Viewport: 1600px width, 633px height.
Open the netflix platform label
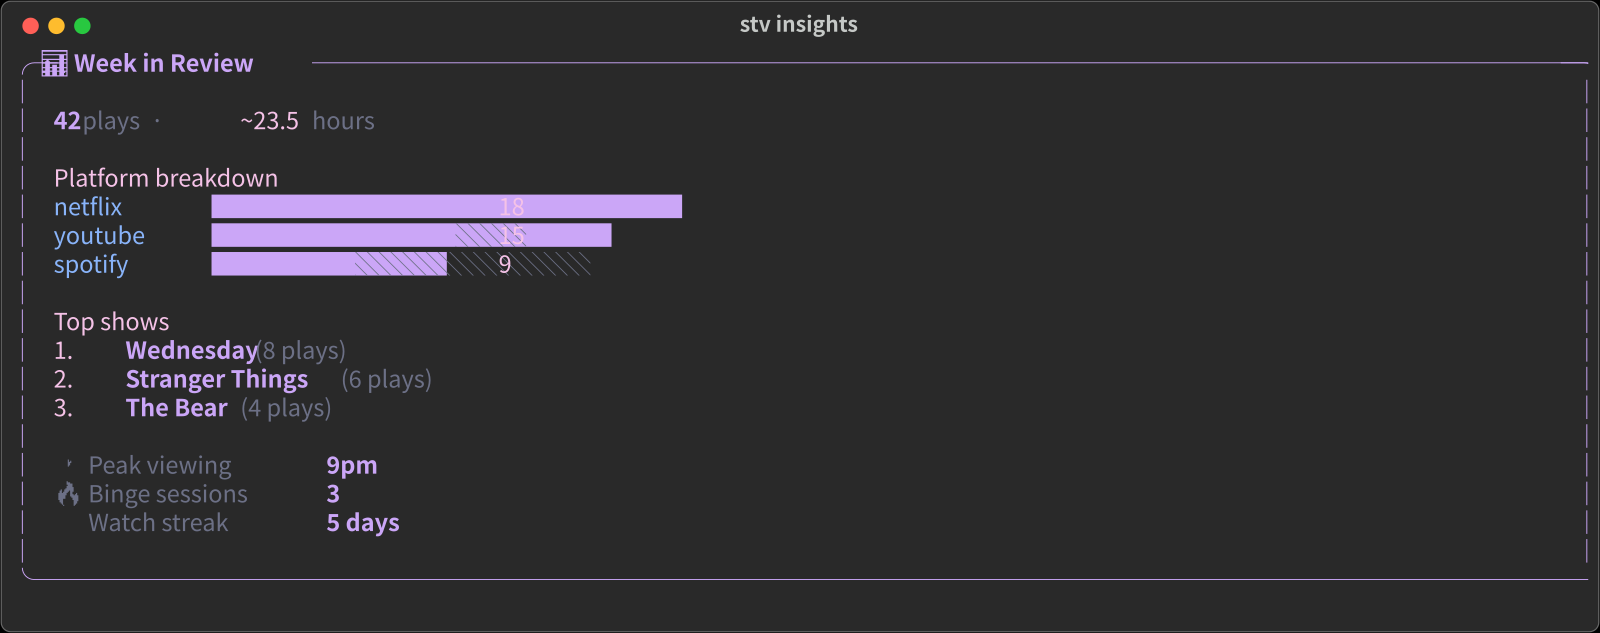pos(88,206)
